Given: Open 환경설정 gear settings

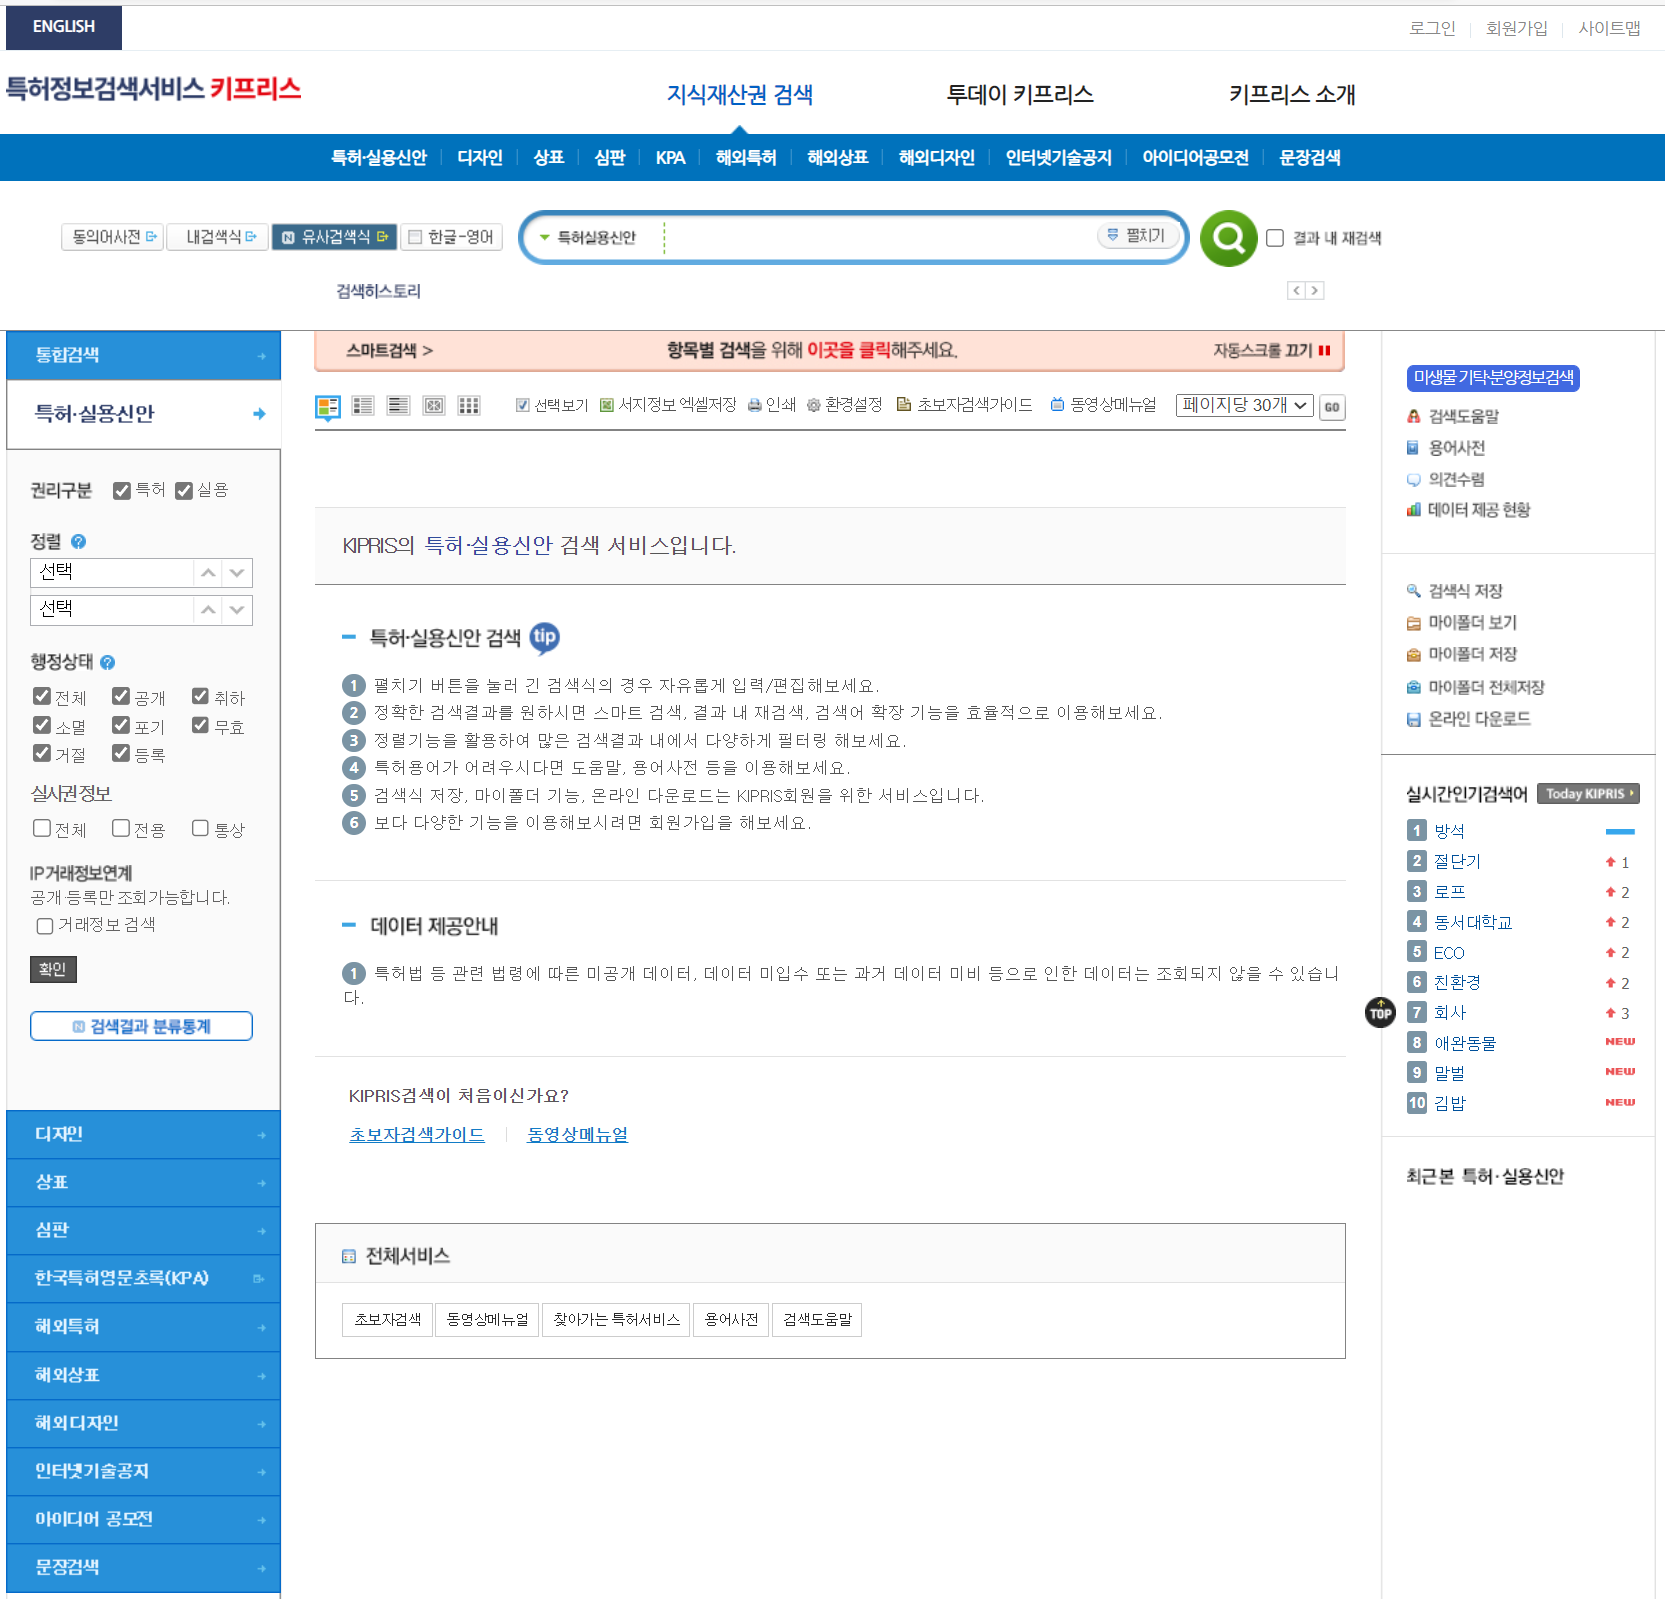Looking at the screenshot, I should 844,405.
